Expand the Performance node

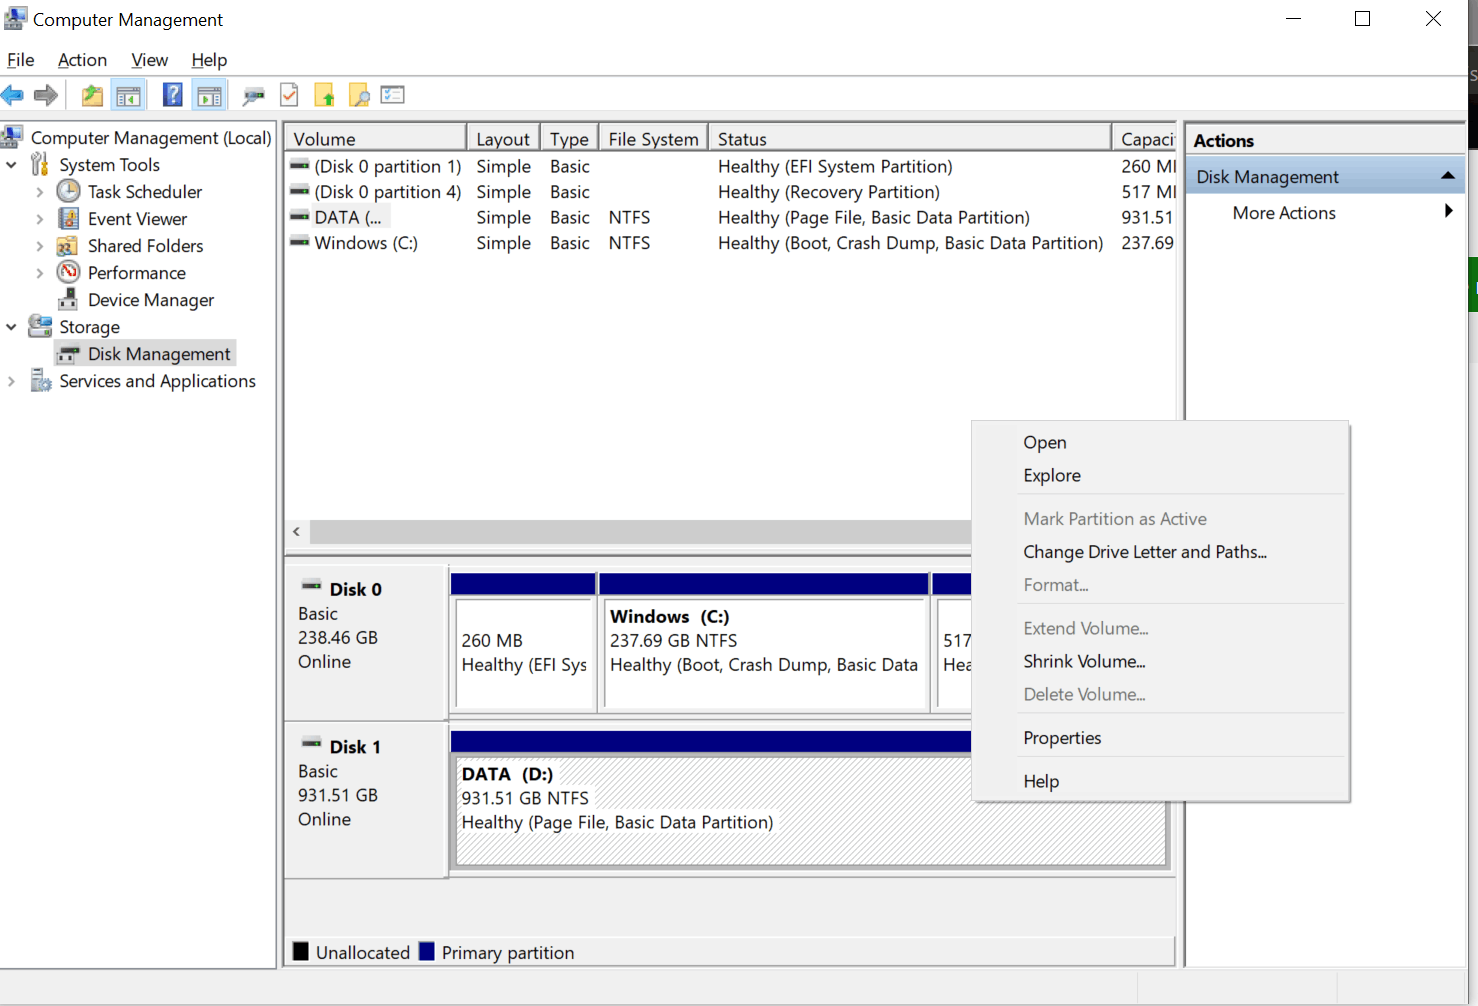tap(39, 273)
